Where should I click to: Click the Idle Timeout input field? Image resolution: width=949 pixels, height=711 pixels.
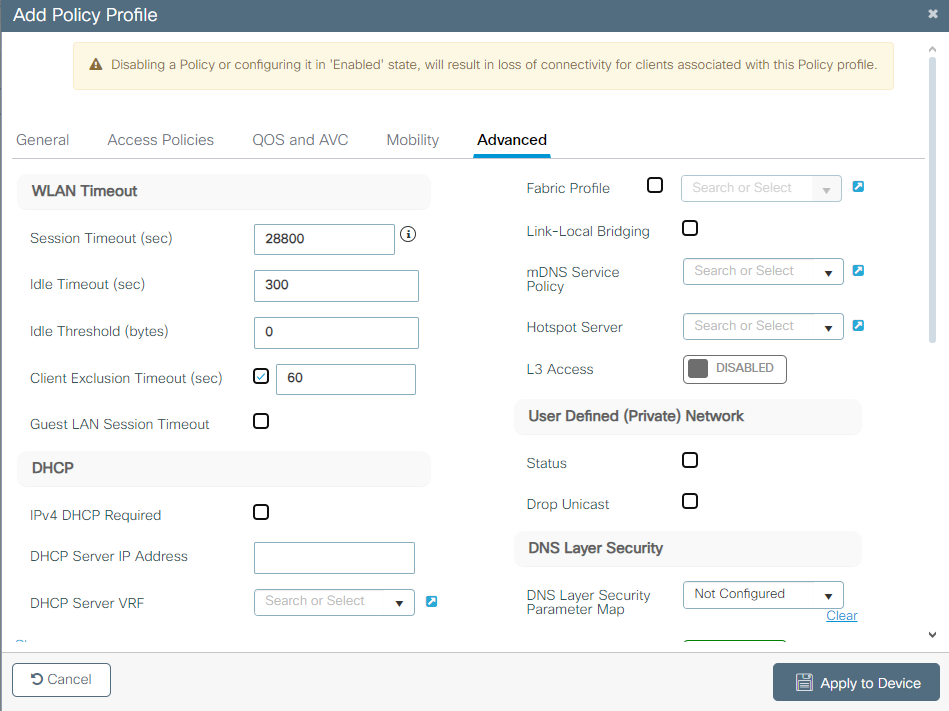point(336,285)
